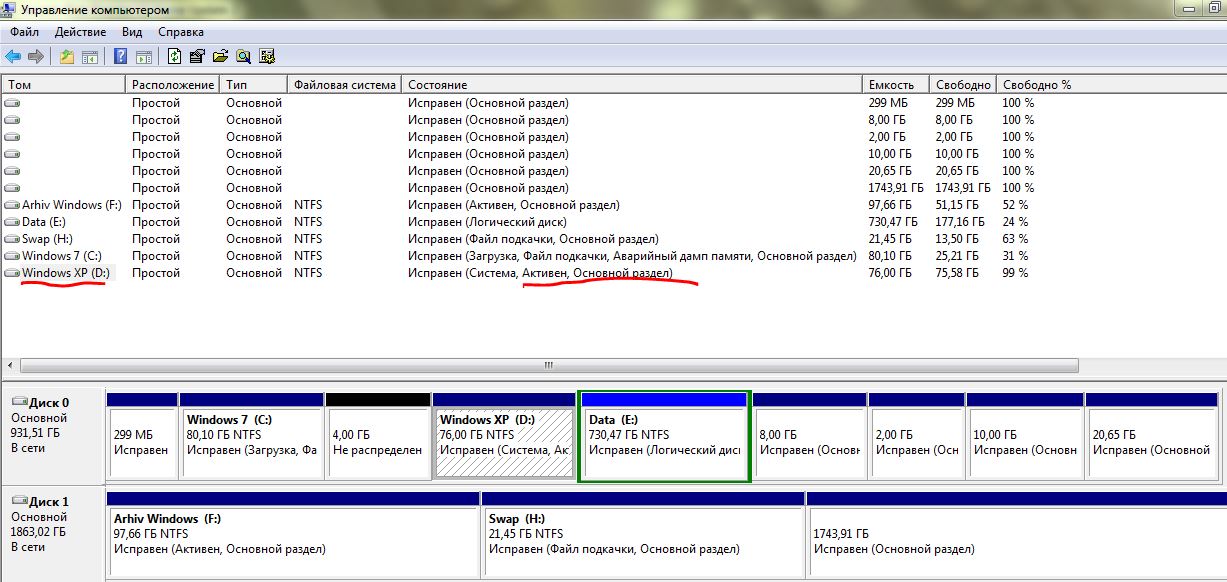Select the drive icon of Swap (H:) row
The width and height of the screenshot is (1227, 582).
click(12, 239)
